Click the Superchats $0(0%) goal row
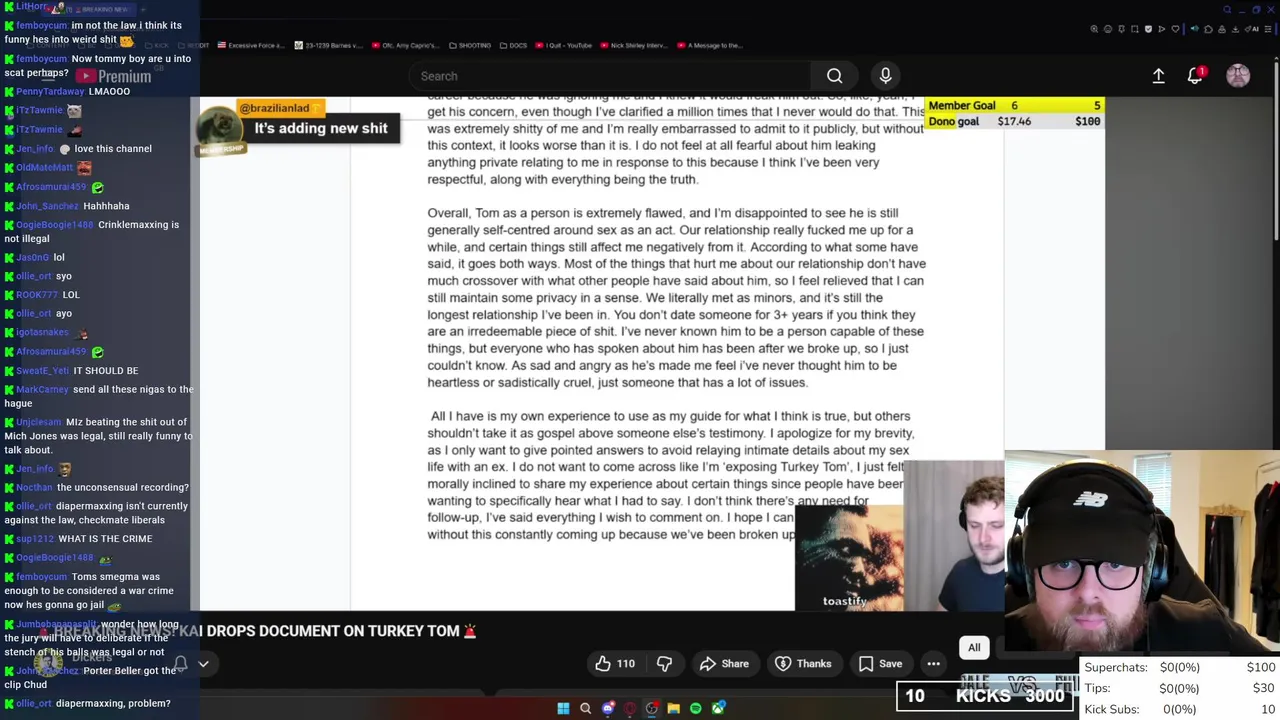The width and height of the screenshot is (1280, 720). (x=1180, y=667)
